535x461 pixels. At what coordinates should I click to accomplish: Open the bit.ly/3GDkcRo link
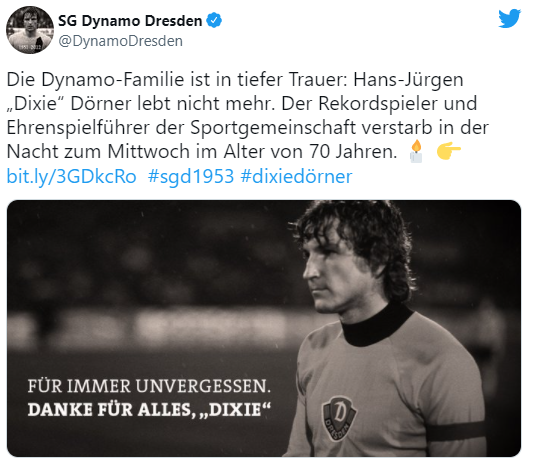tap(71, 176)
